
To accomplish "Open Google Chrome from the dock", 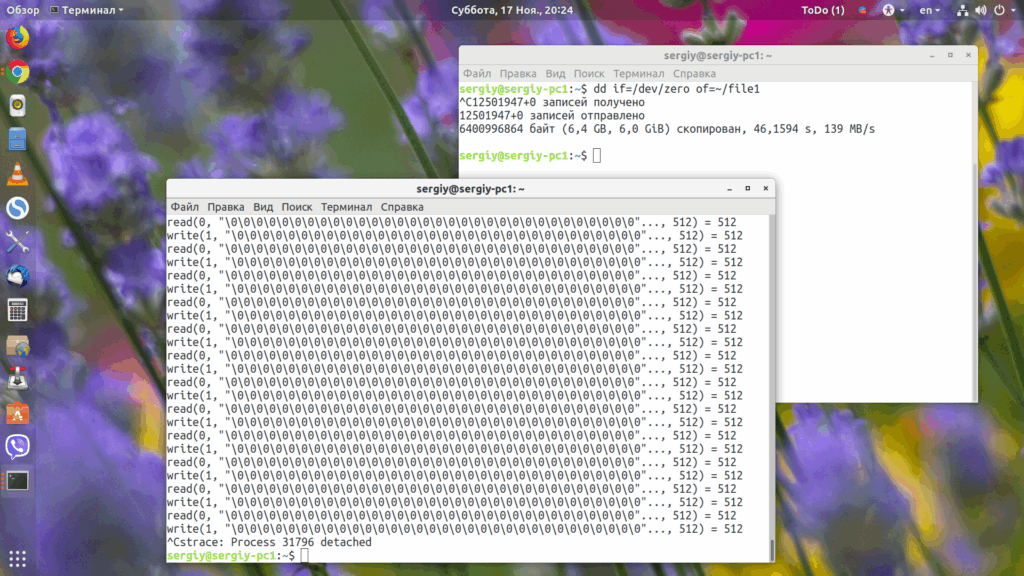I will (18, 72).
